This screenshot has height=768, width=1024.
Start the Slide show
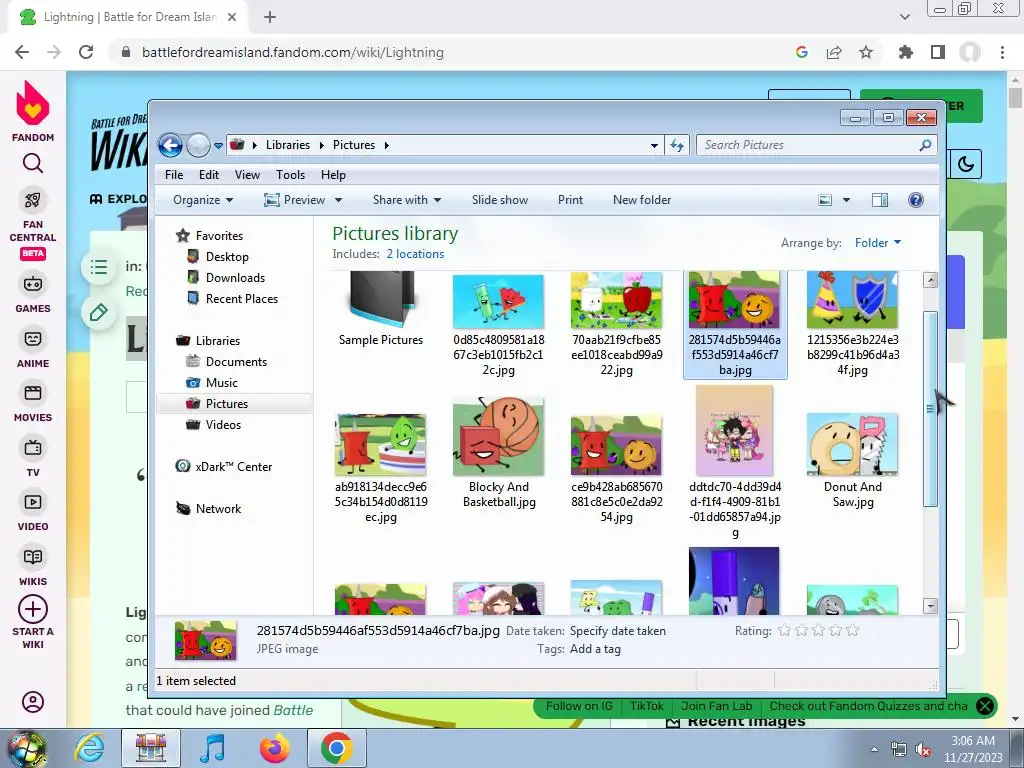pos(500,200)
